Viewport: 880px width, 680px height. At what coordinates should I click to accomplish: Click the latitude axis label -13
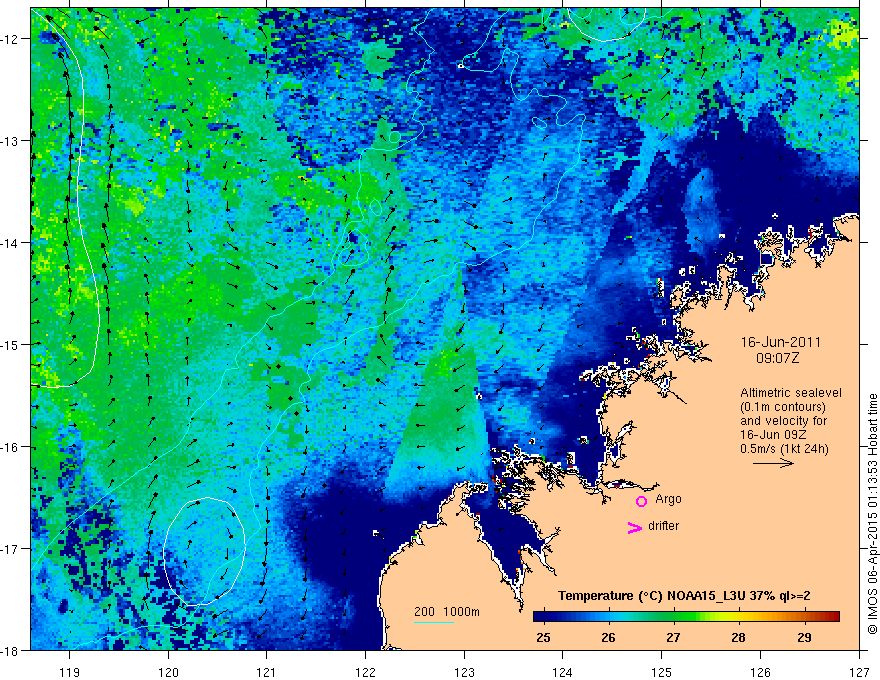tap(10, 140)
